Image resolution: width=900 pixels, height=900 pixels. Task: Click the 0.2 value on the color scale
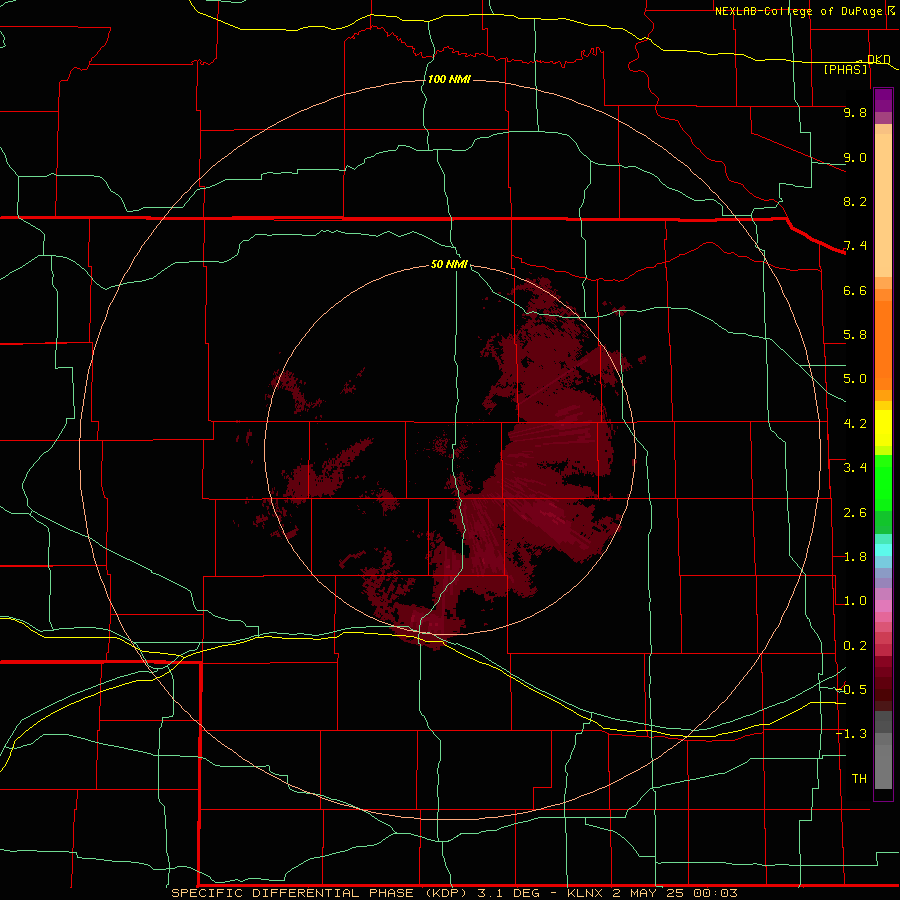(x=855, y=646)
